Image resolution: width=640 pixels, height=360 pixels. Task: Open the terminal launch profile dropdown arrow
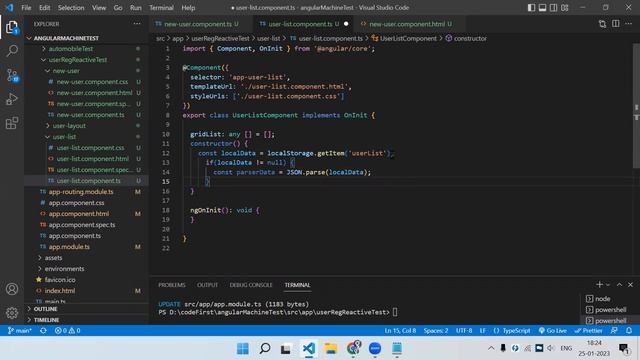tap(608, 285)
